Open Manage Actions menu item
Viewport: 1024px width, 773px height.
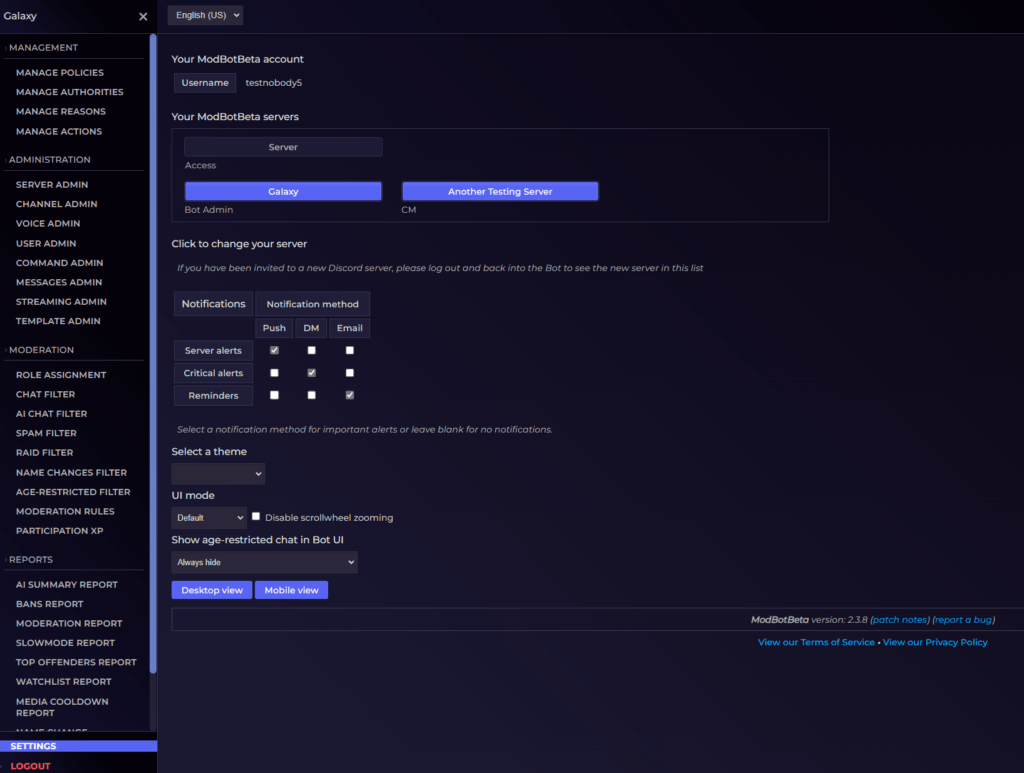(59, 131)
